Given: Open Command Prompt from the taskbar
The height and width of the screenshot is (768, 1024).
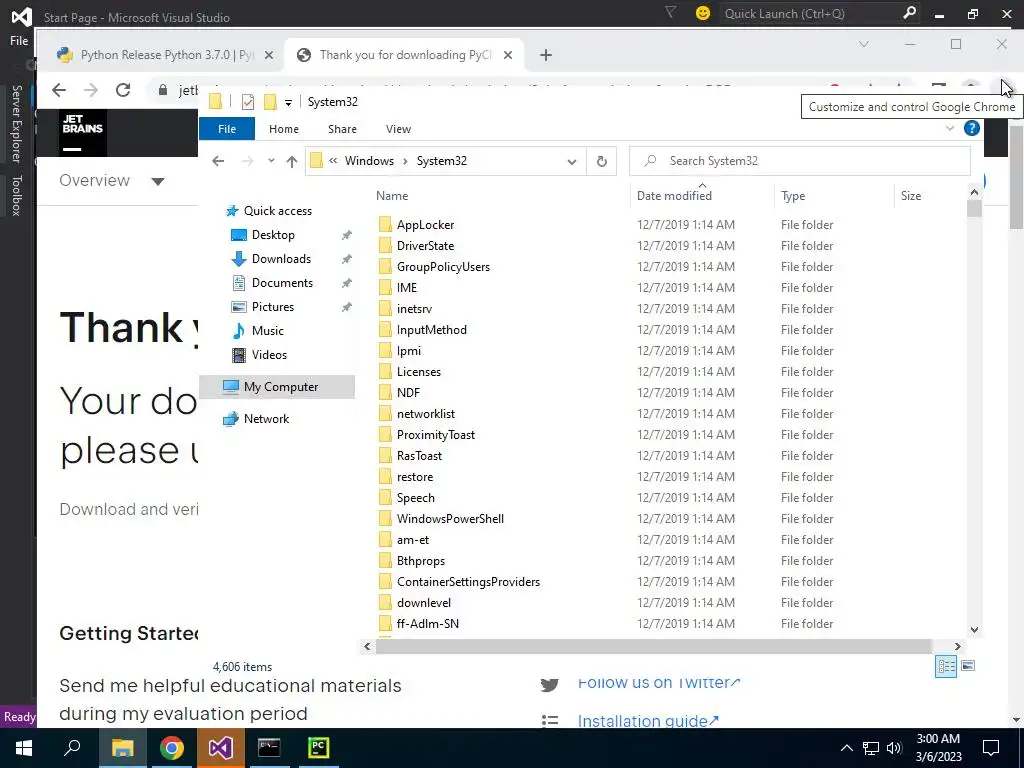Looking at the screenshot, I should tap(269, 748).
